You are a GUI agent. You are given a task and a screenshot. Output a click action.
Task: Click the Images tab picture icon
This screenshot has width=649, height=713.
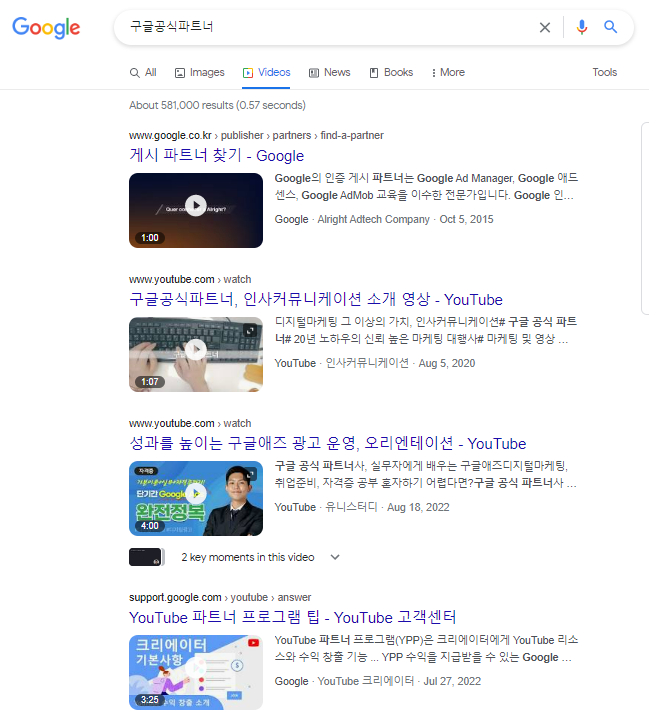coord(180,73)
